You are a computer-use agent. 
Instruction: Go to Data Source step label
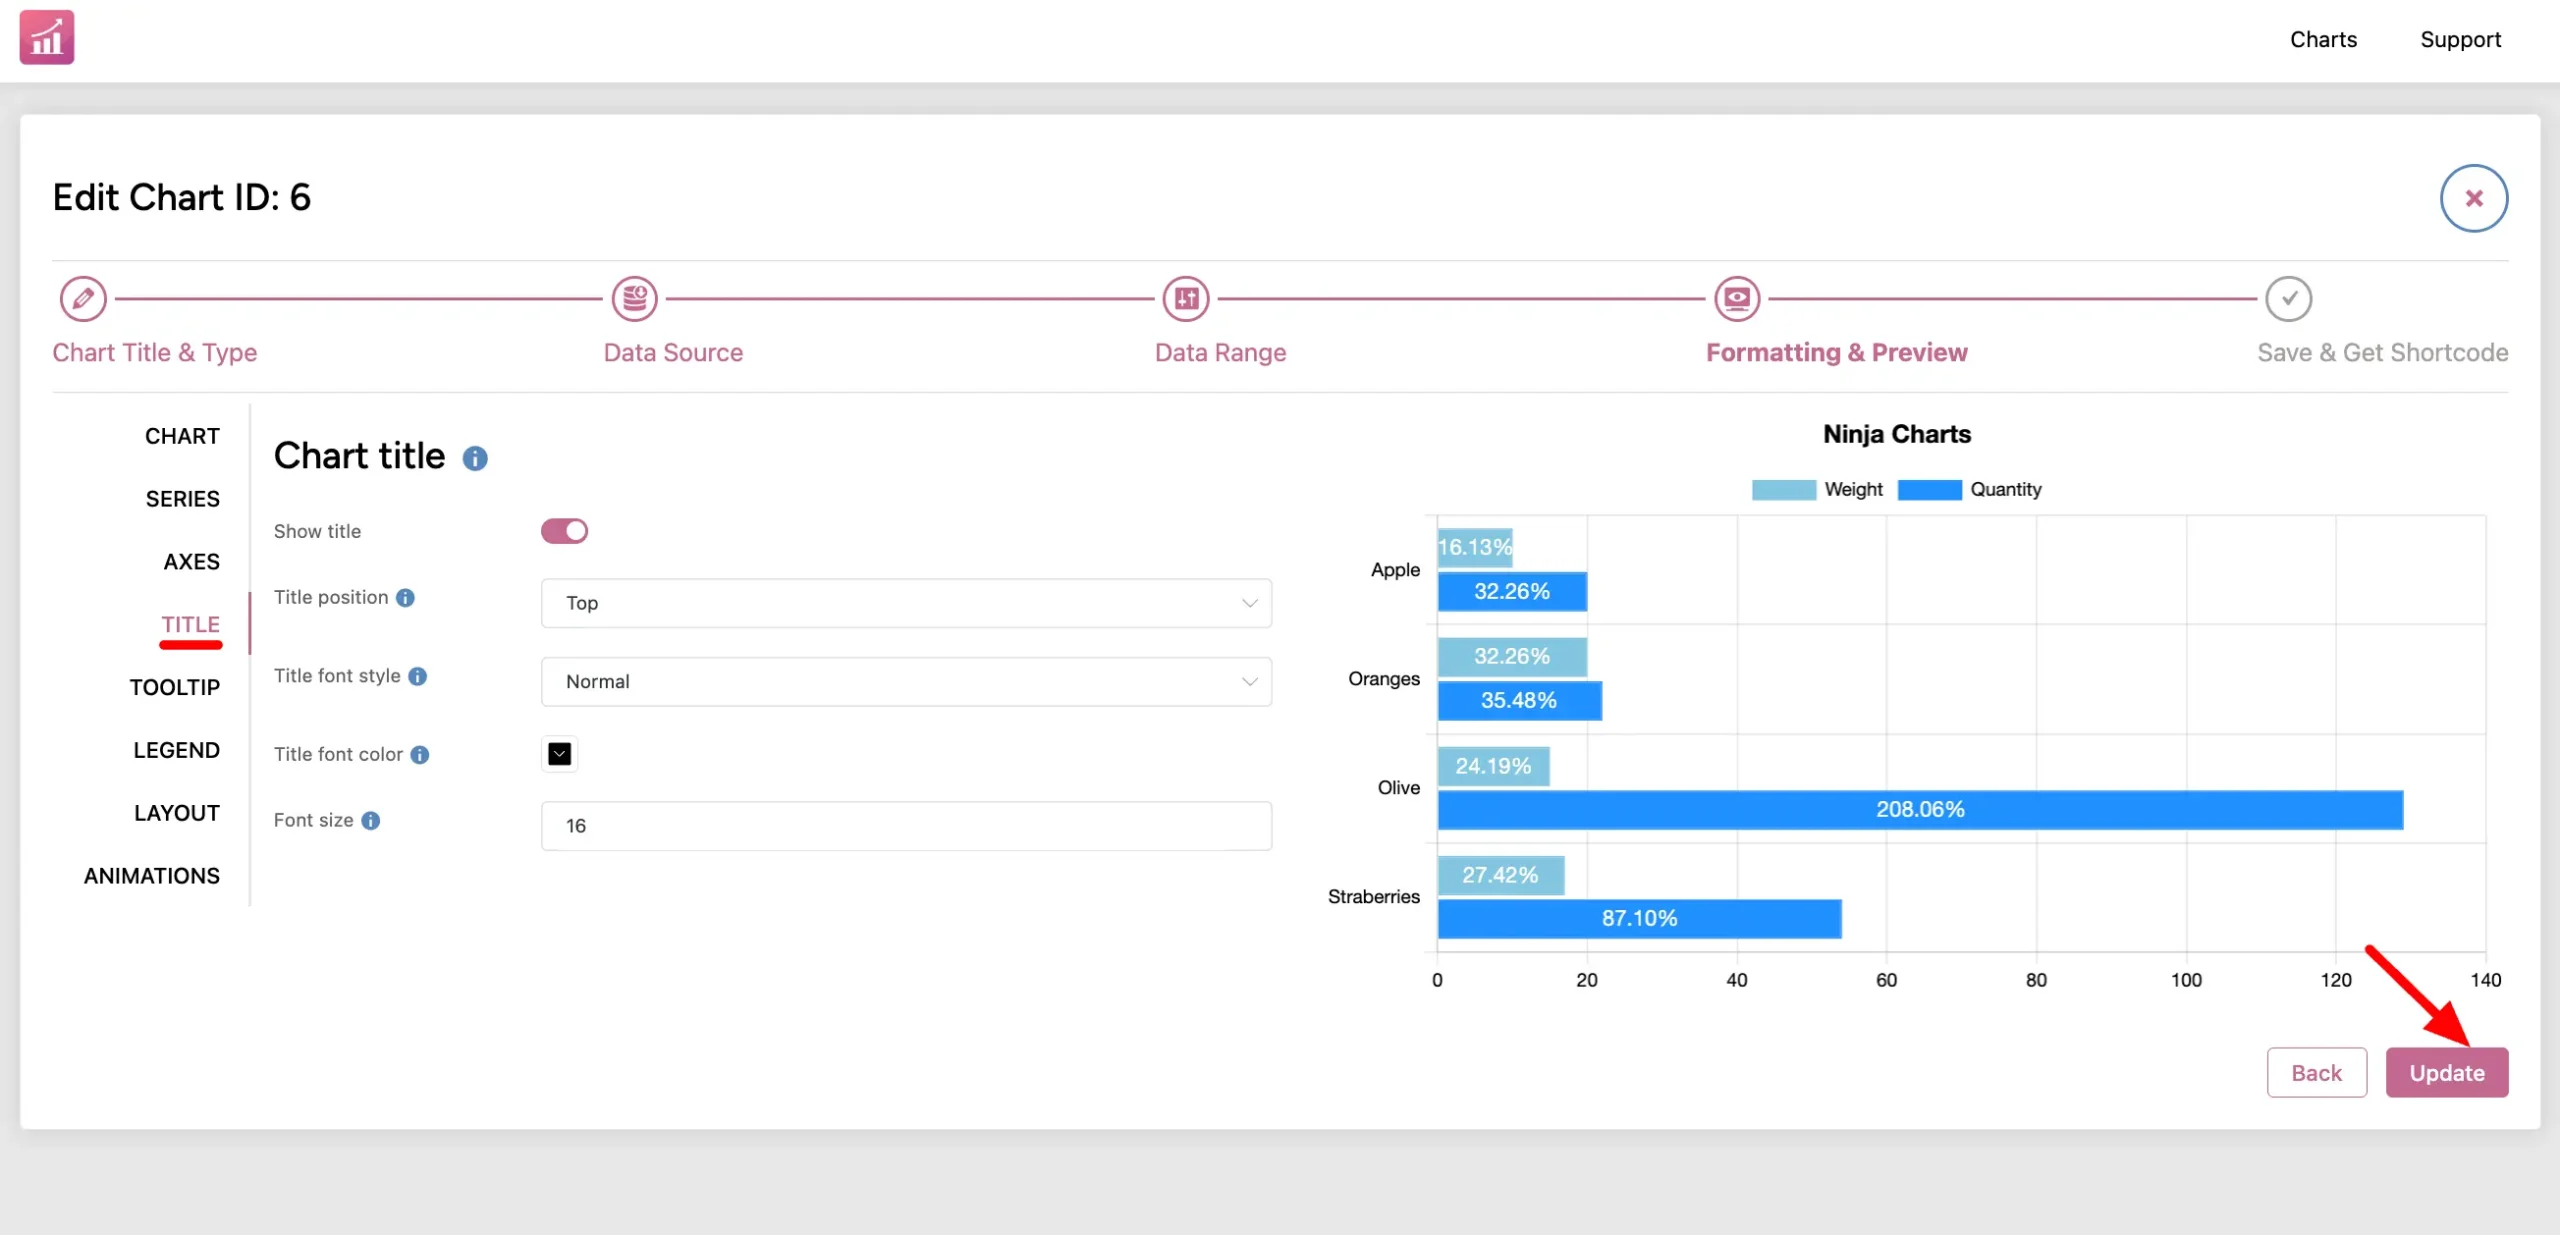[x=673, y=353]
